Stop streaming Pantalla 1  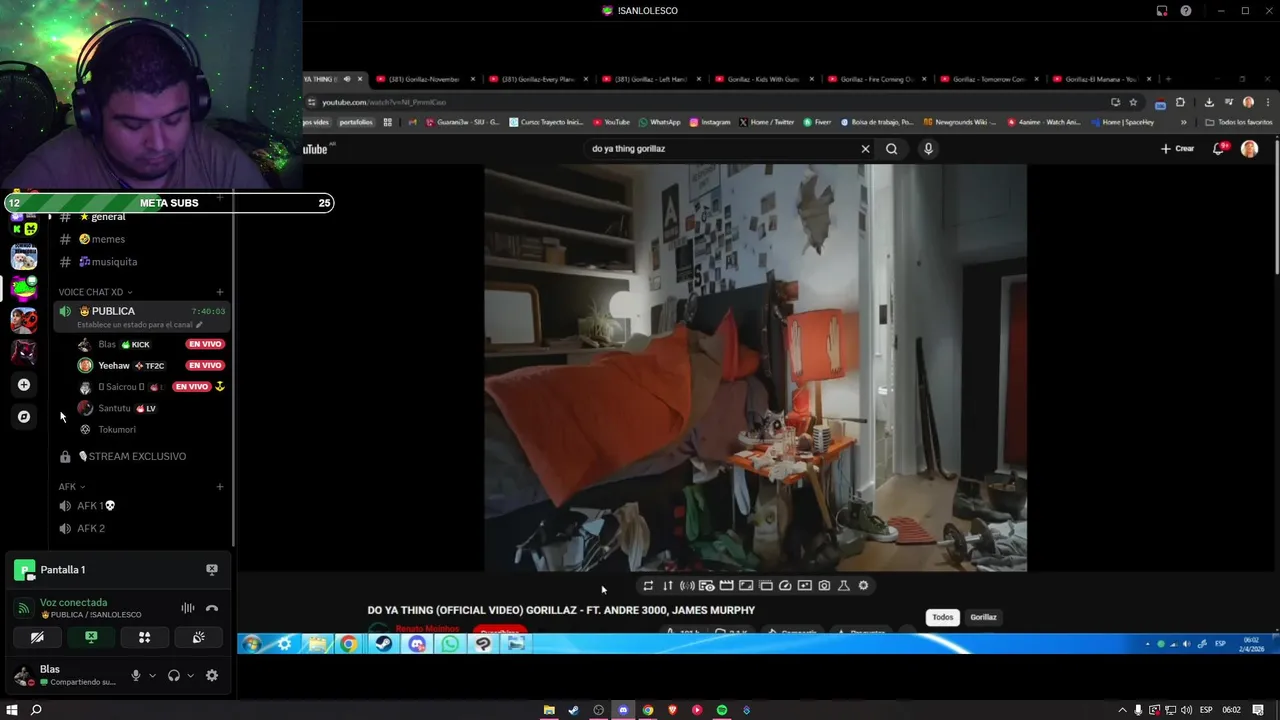(x=212, y=569)
